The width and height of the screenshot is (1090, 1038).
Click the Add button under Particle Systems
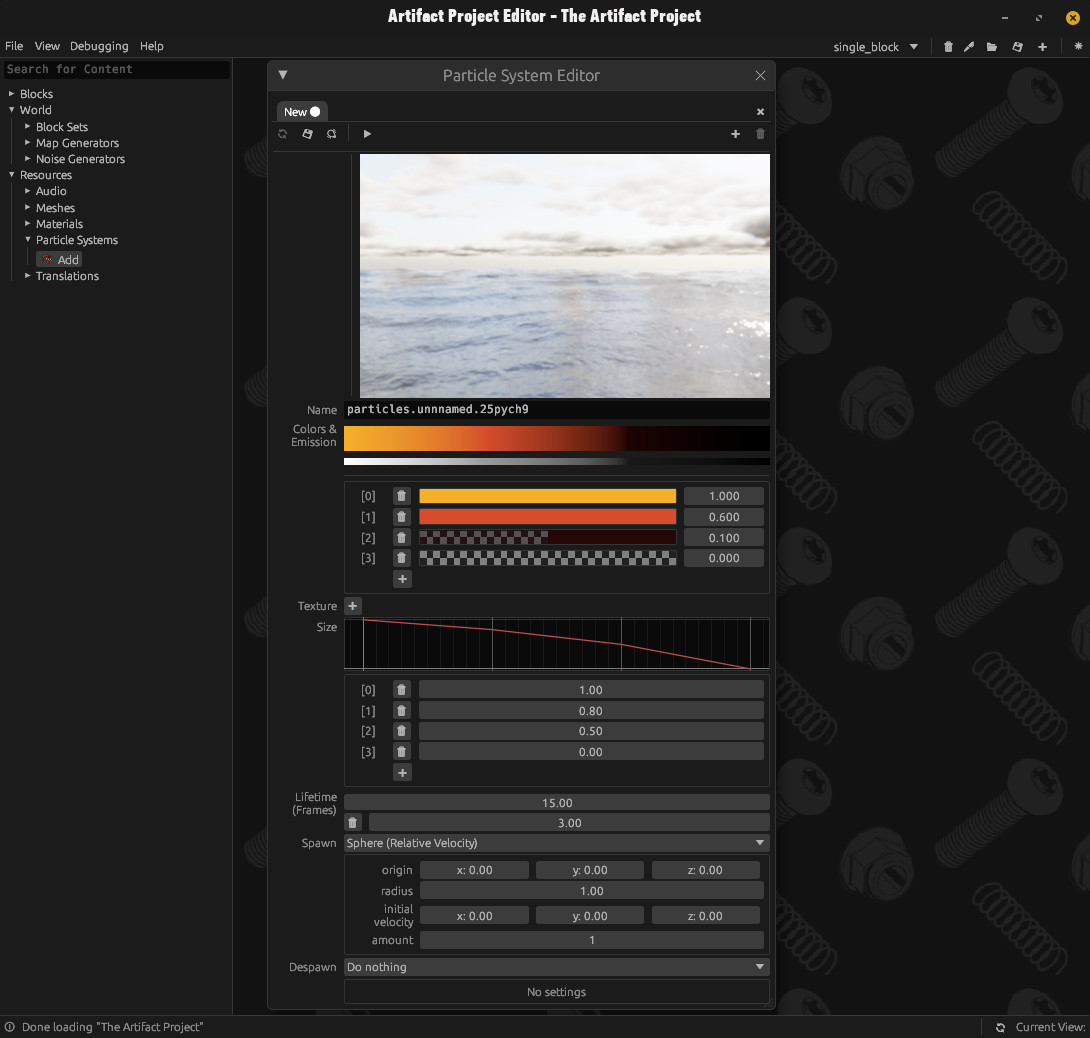(x=59, y=260)
